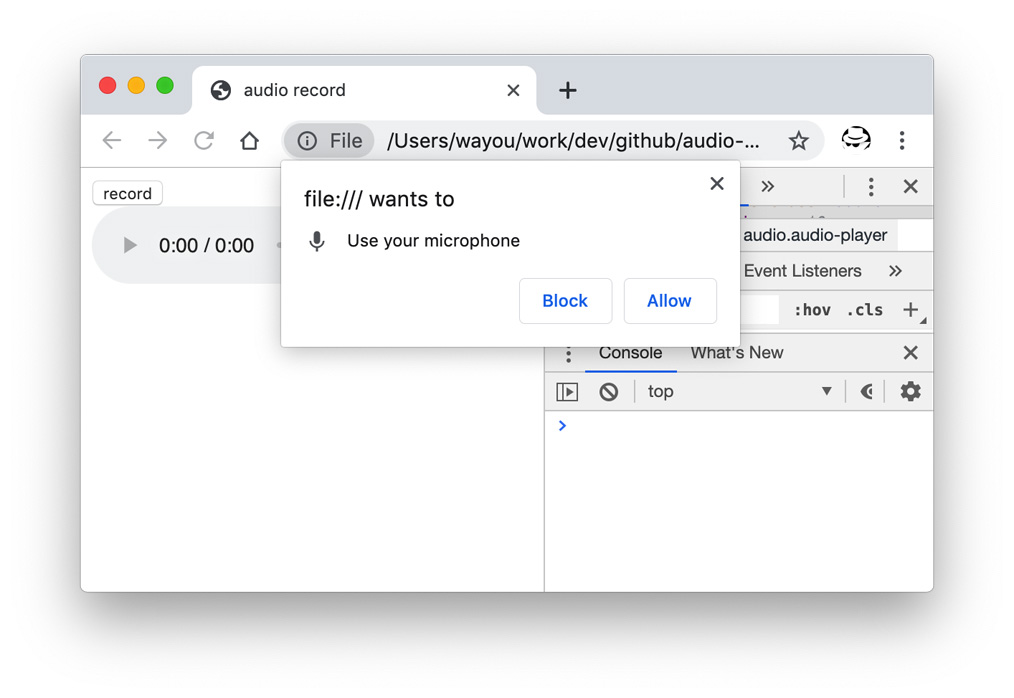Screen dimensions: 1014x698
Task: Reload the page with the refresh icon
Action: coord(204,140)
